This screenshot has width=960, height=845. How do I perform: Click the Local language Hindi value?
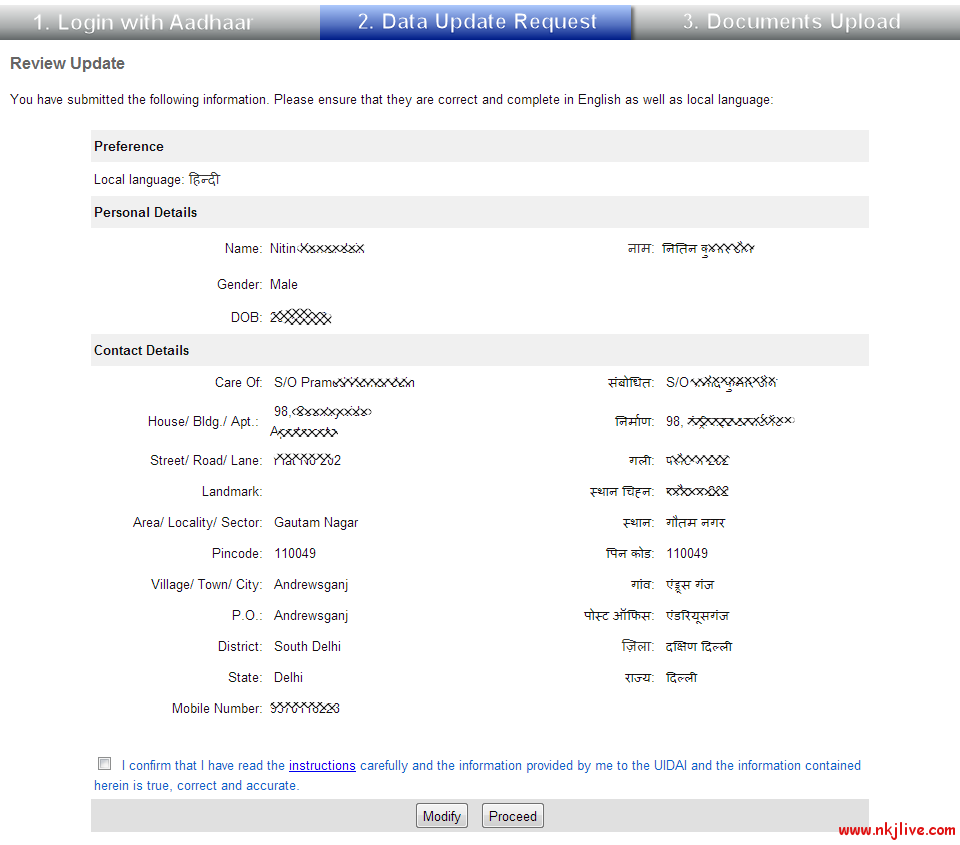click(204, 179)
